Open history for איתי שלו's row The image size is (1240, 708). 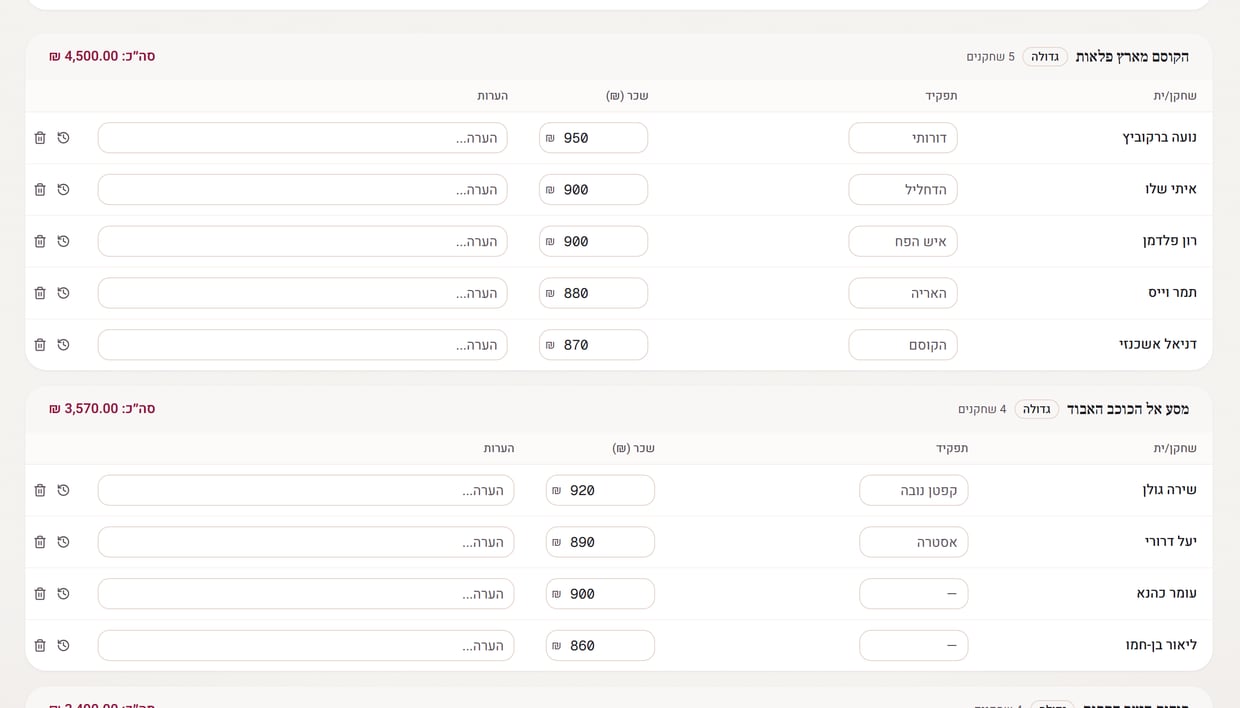point(63,190)
